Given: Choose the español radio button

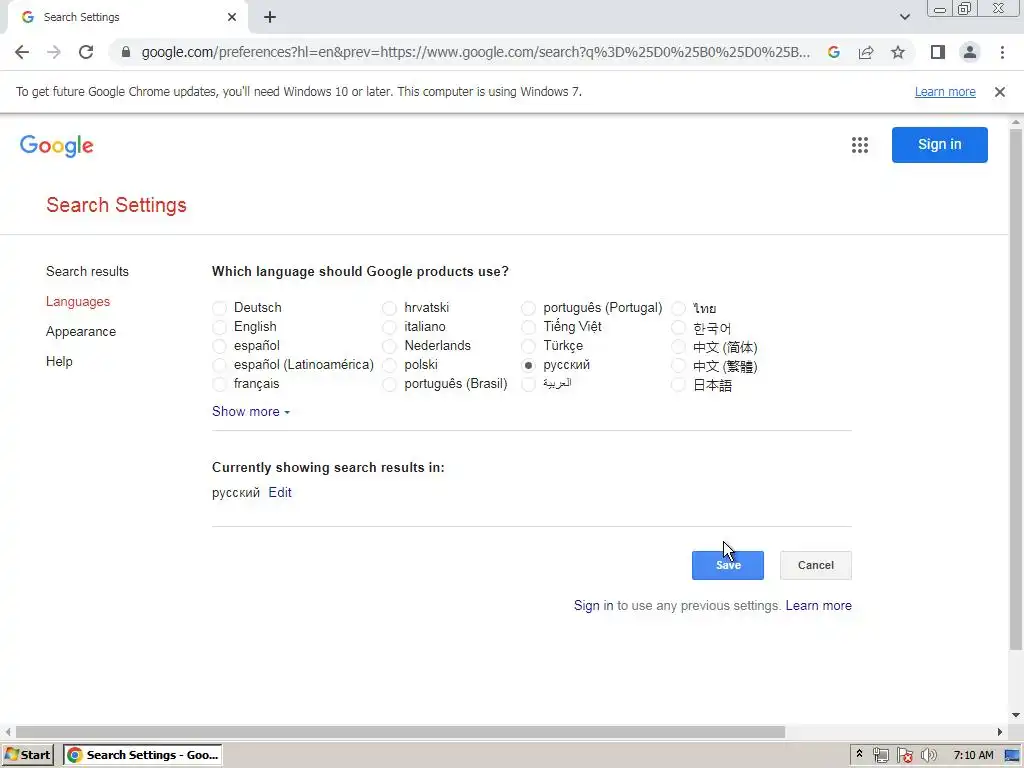Looking at the screenshot, I should click(x=219, y=346).
